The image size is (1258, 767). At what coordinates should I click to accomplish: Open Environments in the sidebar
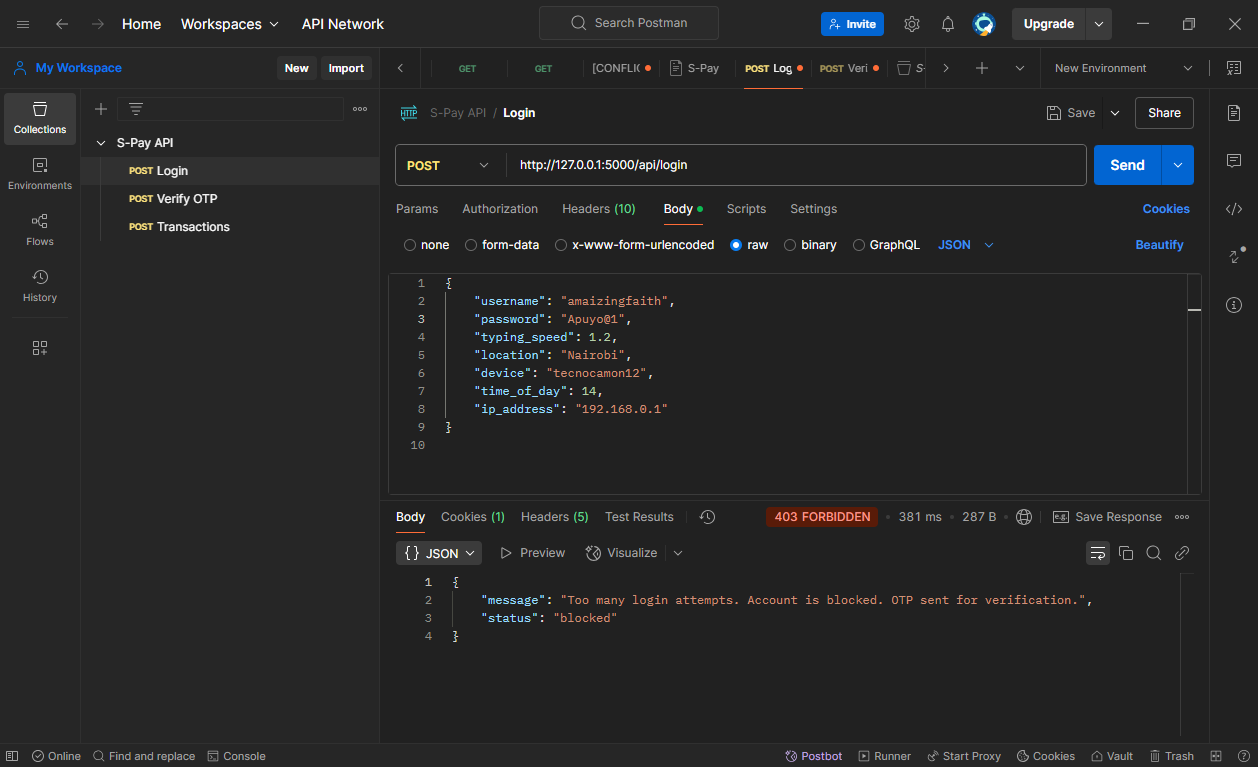40,175
